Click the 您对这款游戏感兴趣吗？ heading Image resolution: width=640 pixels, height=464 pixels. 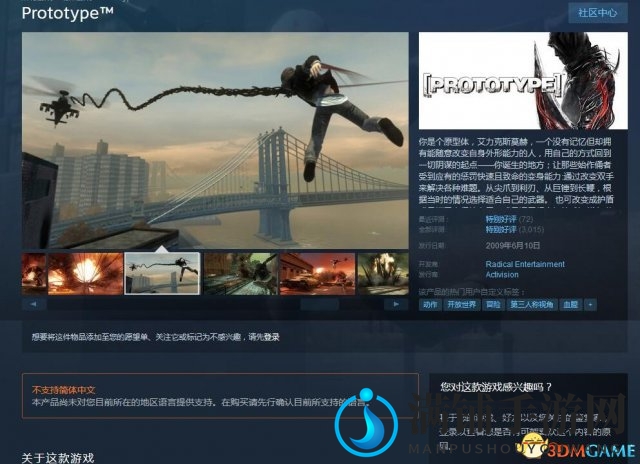pyautogui.click(x=496, y=387)
